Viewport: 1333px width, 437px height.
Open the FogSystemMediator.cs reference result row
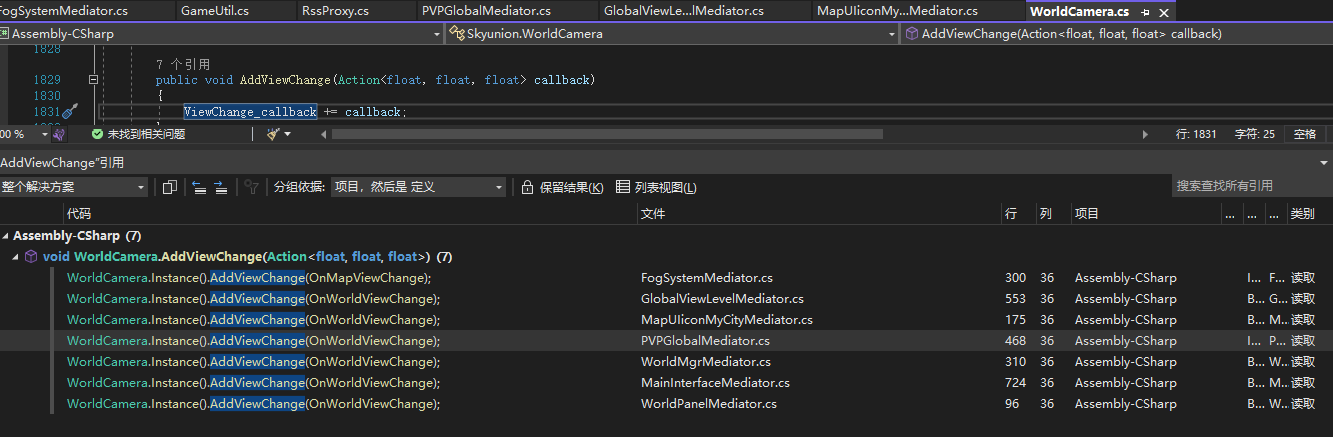pyautogui.click(x=248, y=278)
